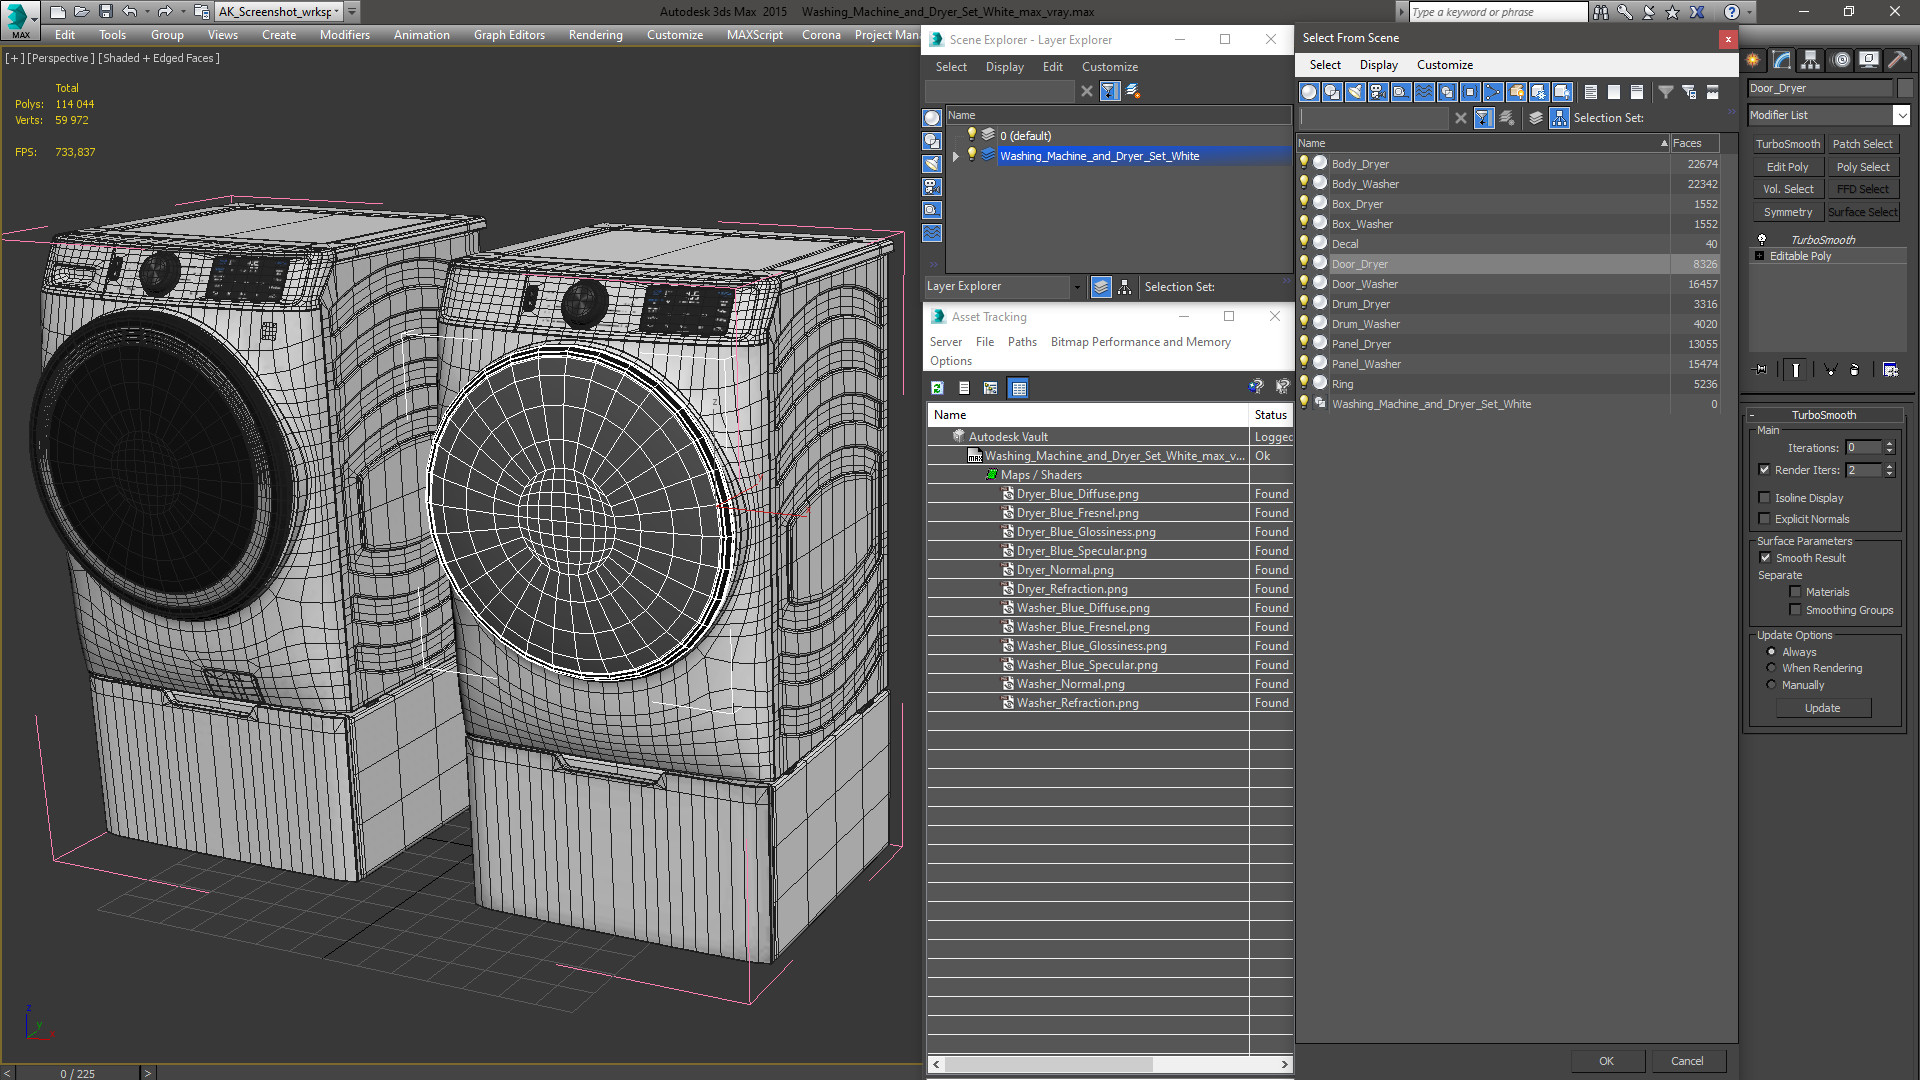Toggle the Display Lights filter icon
1920x1080 pixels.
pos(1354,92)
